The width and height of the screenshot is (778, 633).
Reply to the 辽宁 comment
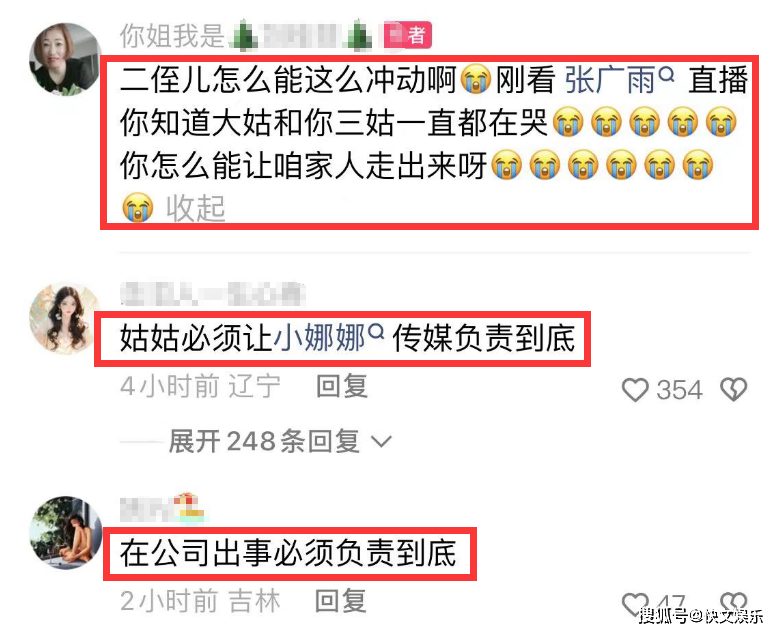pos(342,386)
